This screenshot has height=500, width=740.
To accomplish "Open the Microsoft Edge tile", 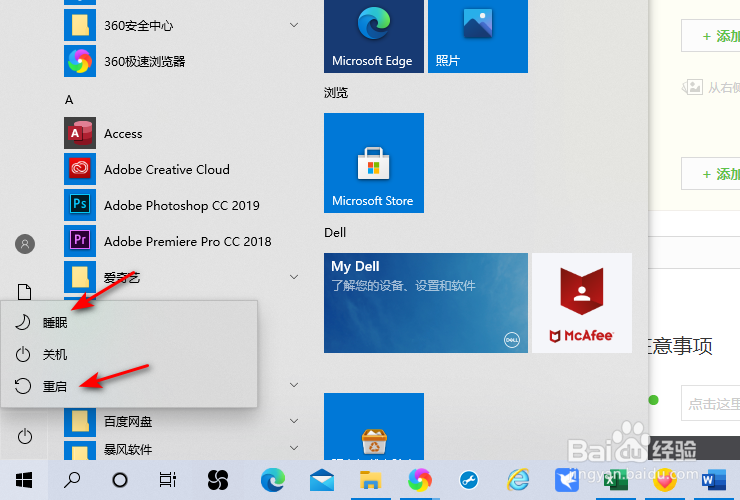I will click(x=374, y=36).
